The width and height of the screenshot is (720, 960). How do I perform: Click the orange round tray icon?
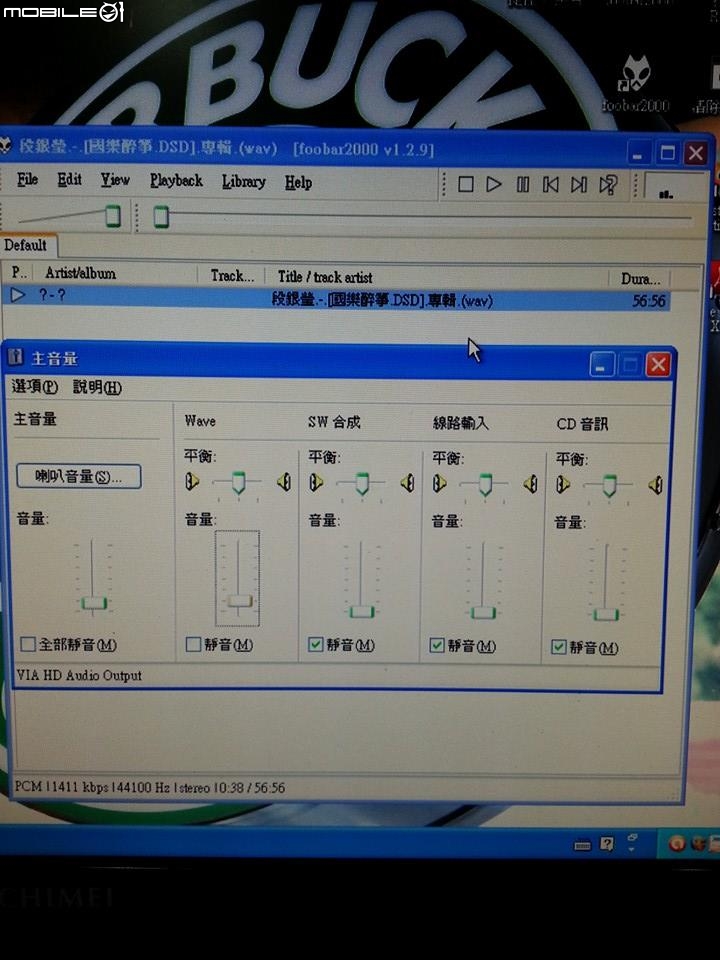[x=676, y=844]
